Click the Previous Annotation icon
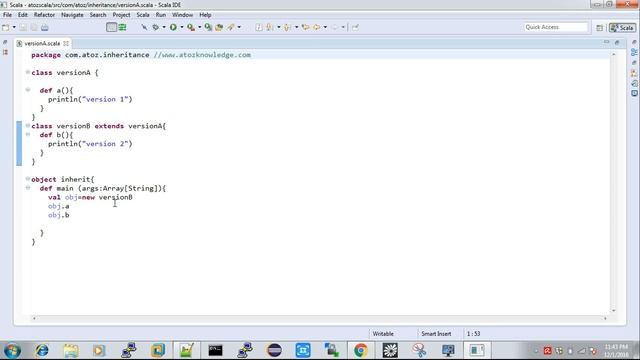 287,27
